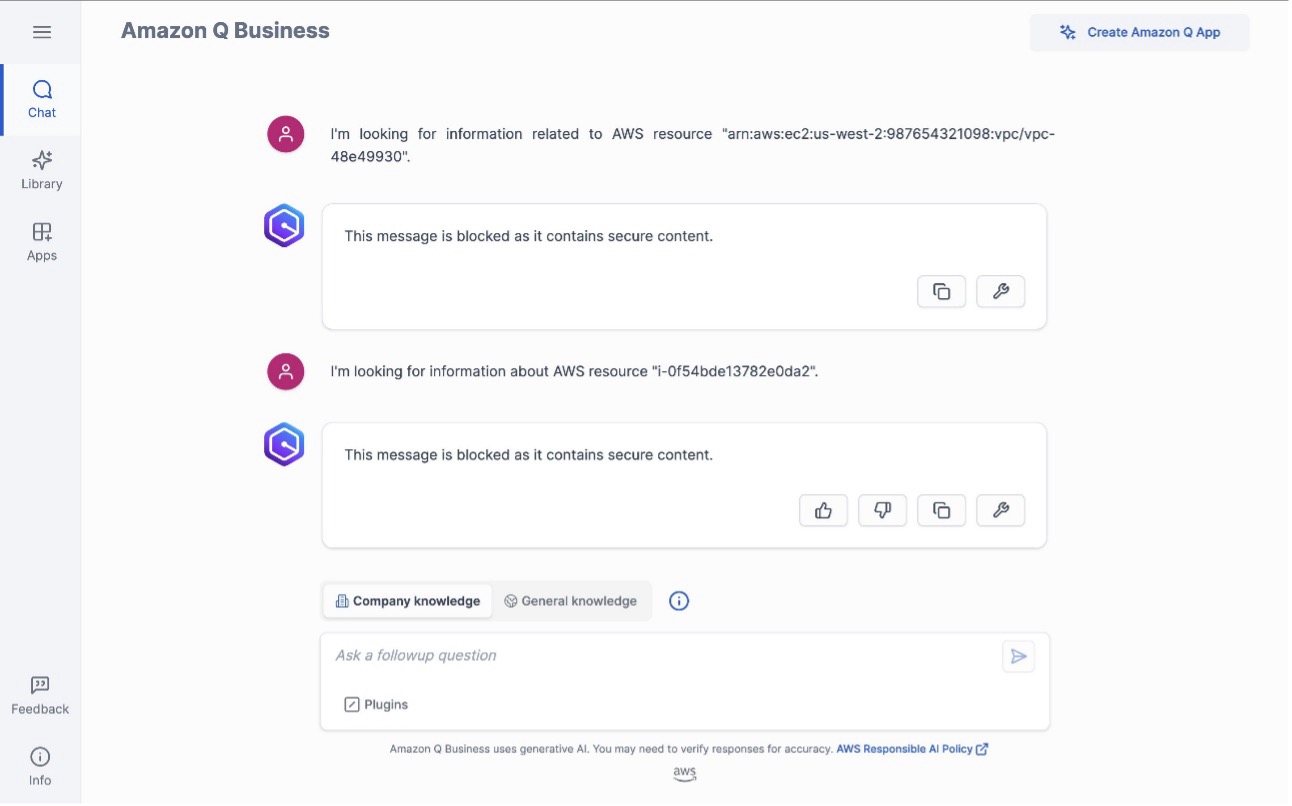Viewport: 1292px width, 806px height.
Task: Click thumbs down on second response
Action: pos(882,510)
